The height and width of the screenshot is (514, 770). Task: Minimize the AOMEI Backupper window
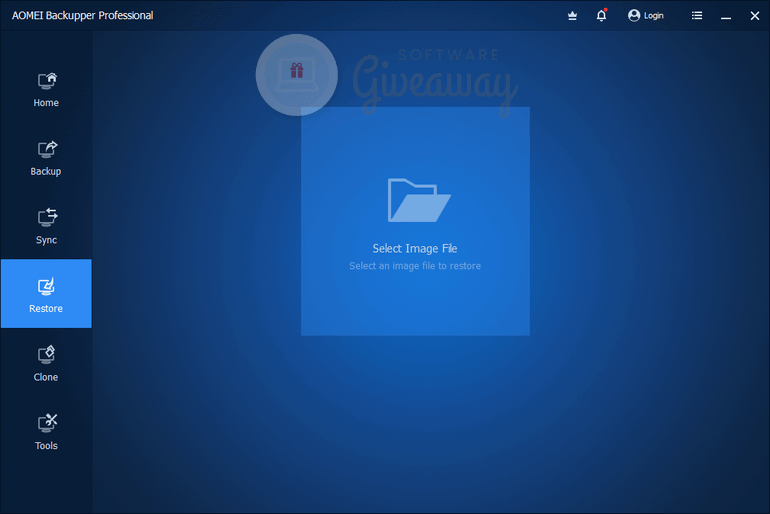[x=726, y=16]
